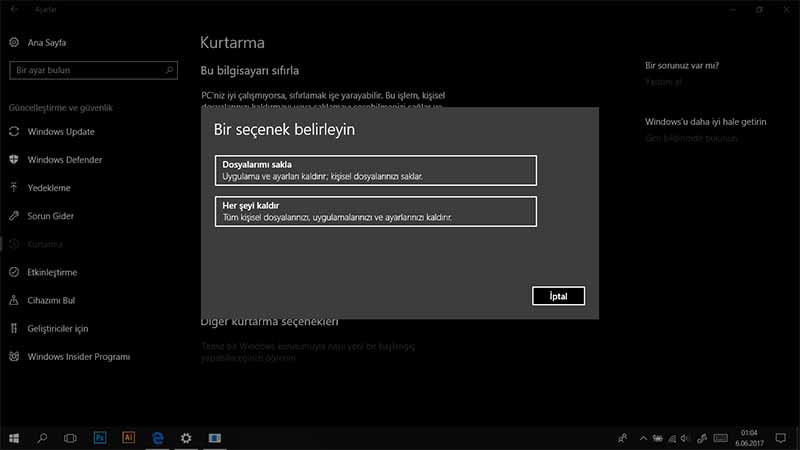Image resolution: width=800 pixels, height=450 pixels.
Task: Select the "Her şeyi kaldır" option
Action: (x=375, y=211)
